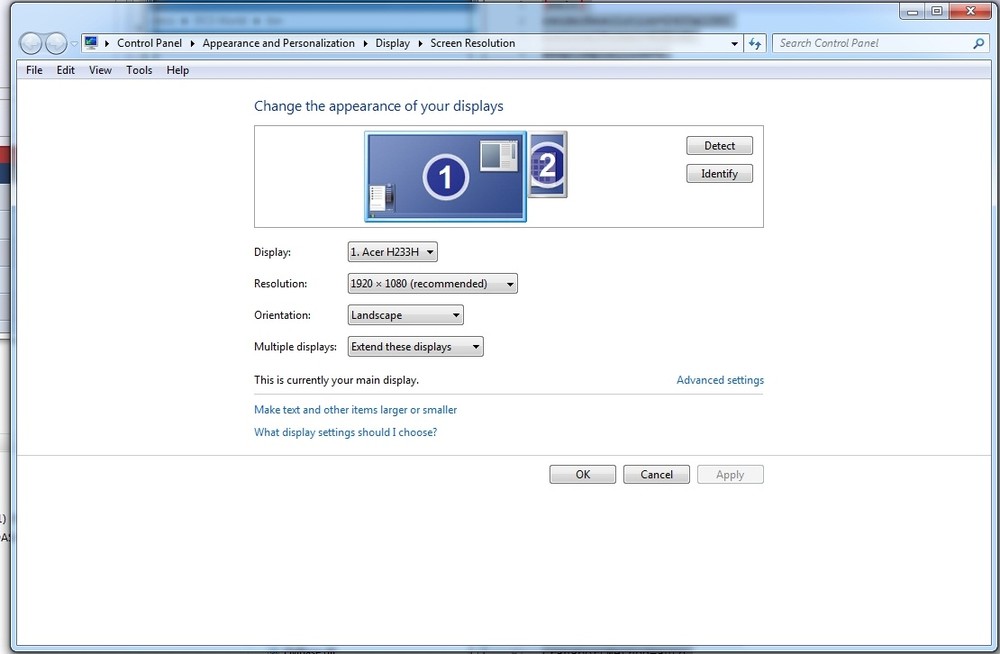
Task: Select monitor 1 in display preview
Action: point(445,176)
